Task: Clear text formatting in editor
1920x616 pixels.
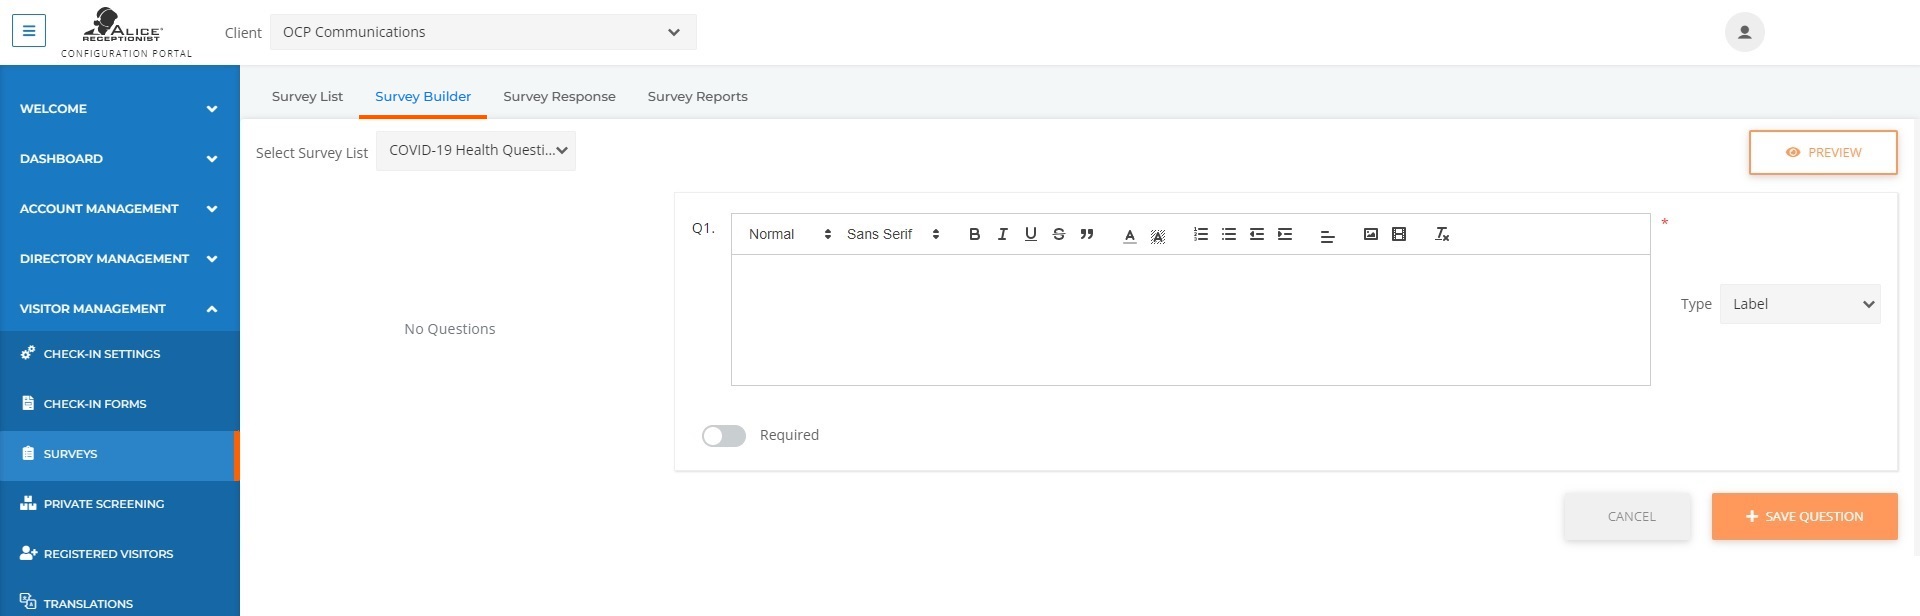Action: (x=1441, y=234)
